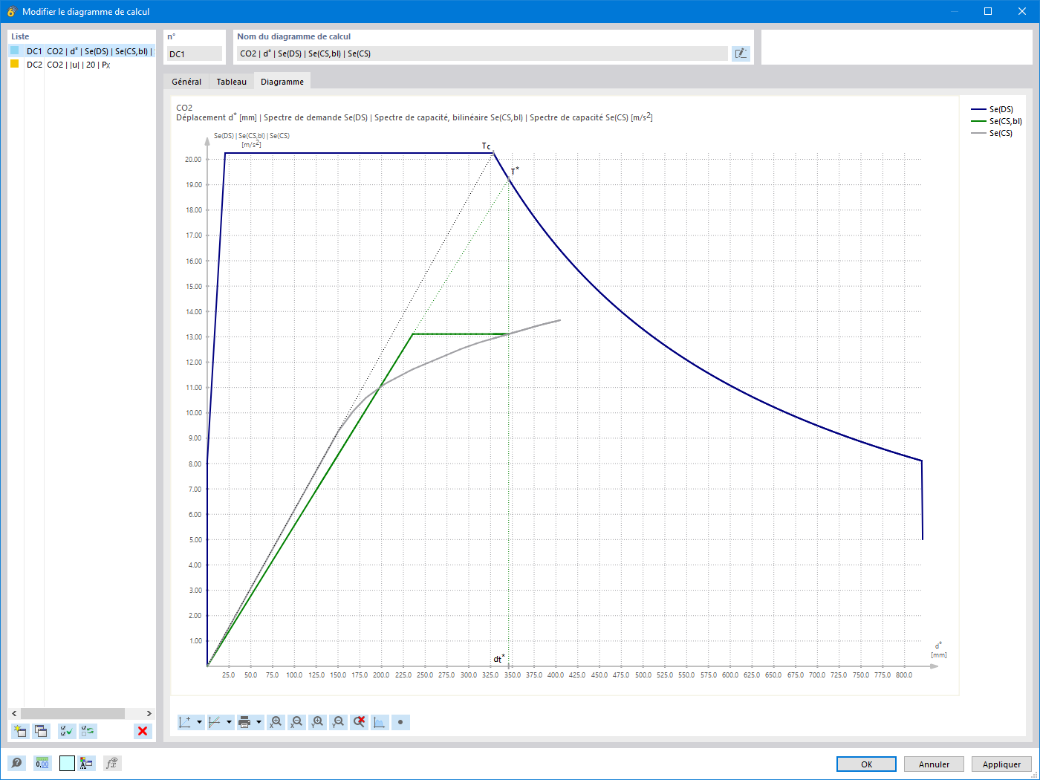Screen dimensions: 1040x780
Task: Click the Se(CS,bl) legend entry
Action: tap(996, 121)
